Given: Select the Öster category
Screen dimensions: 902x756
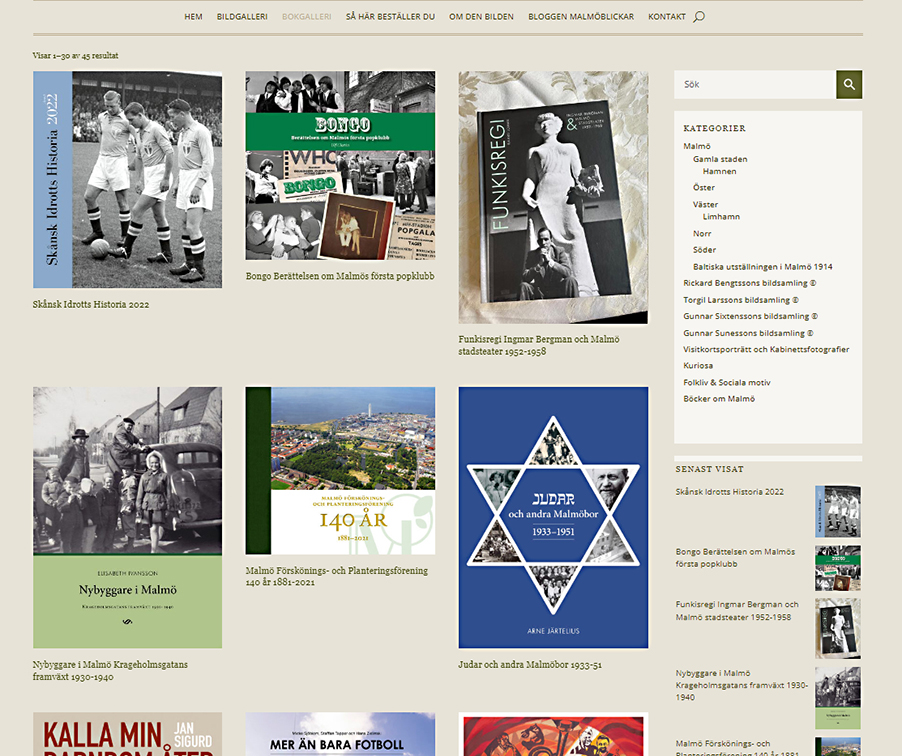Looking at the screenshot, I should (704, 187).
